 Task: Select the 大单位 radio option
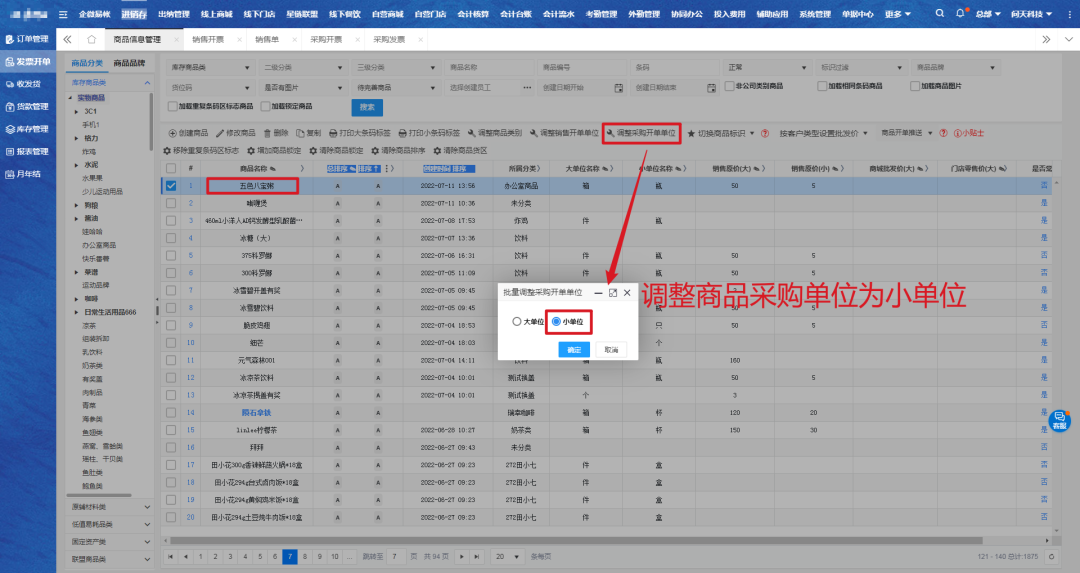coord(517,322)
